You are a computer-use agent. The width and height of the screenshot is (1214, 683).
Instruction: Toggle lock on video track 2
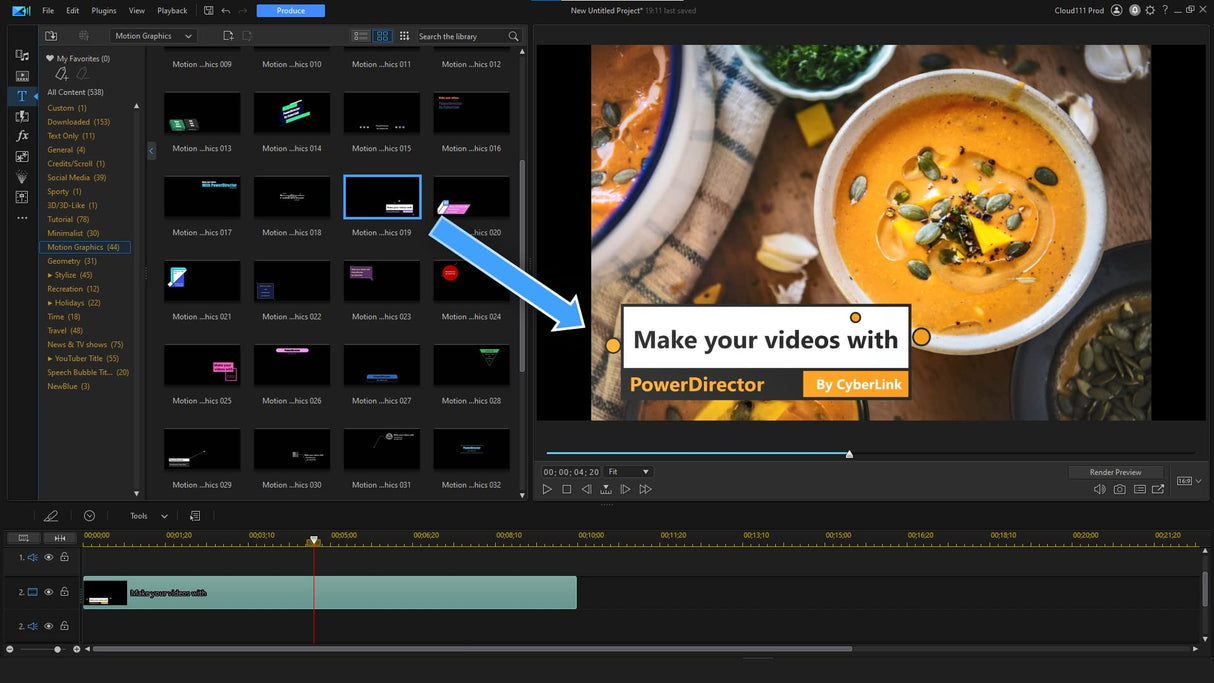(64, 592)
